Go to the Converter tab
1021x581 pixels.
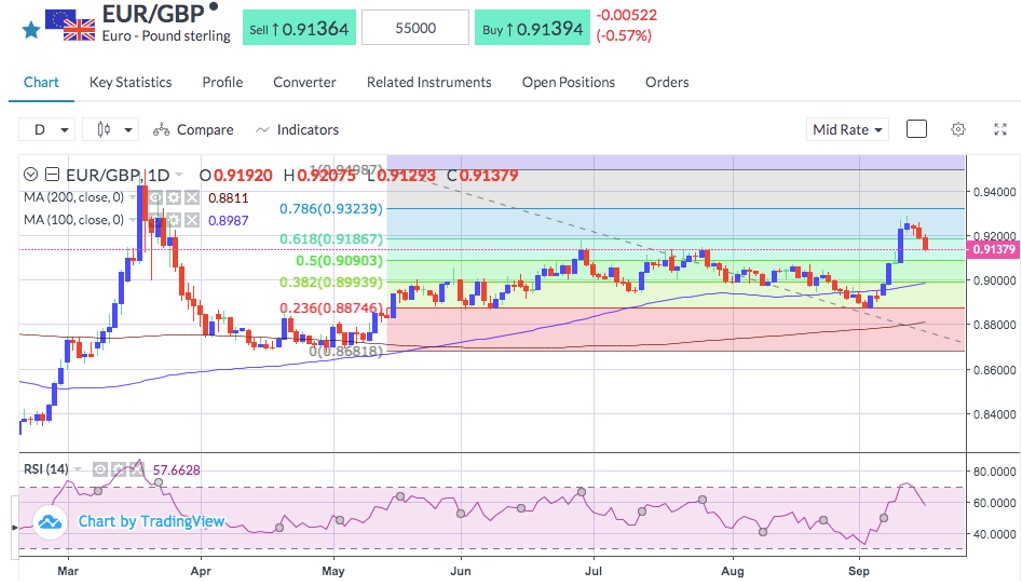click(305, 82)
